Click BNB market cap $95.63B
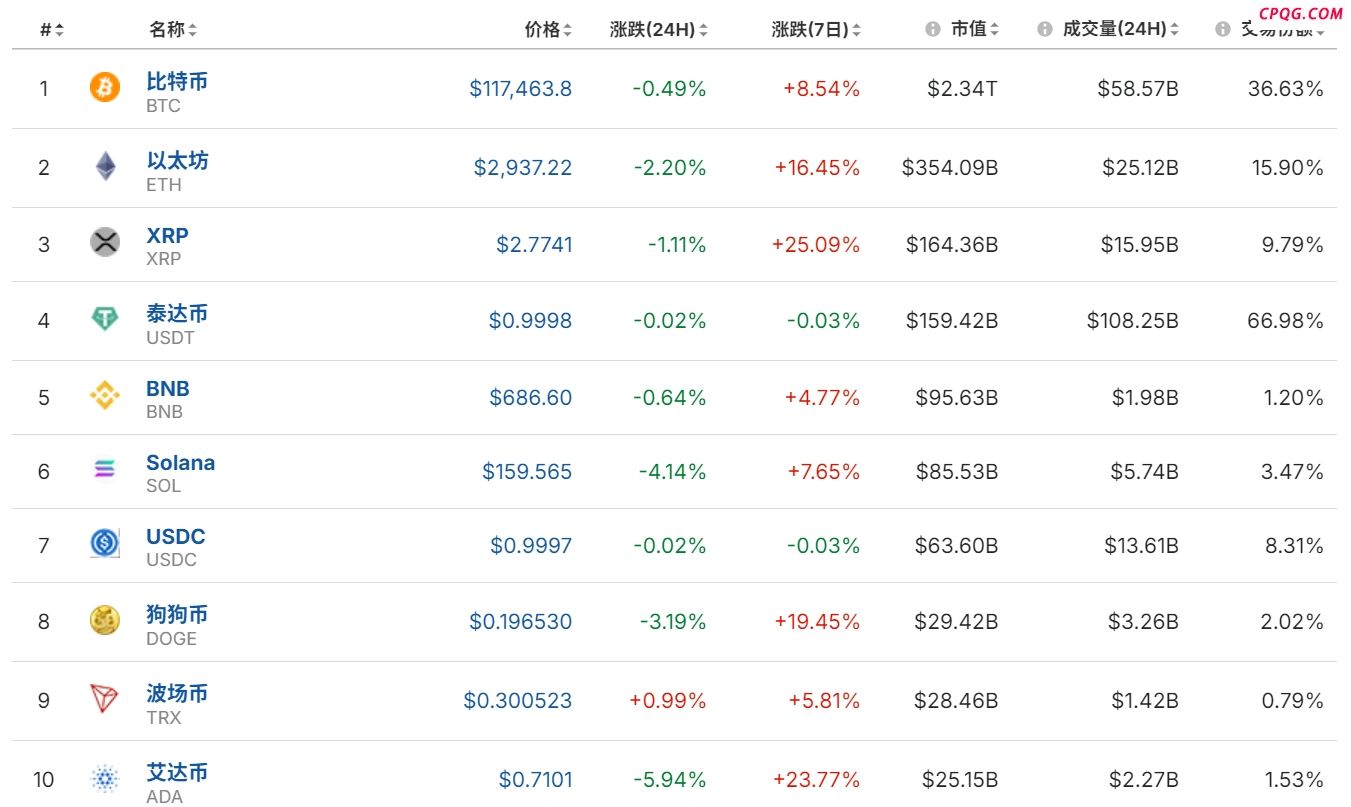 956,397
